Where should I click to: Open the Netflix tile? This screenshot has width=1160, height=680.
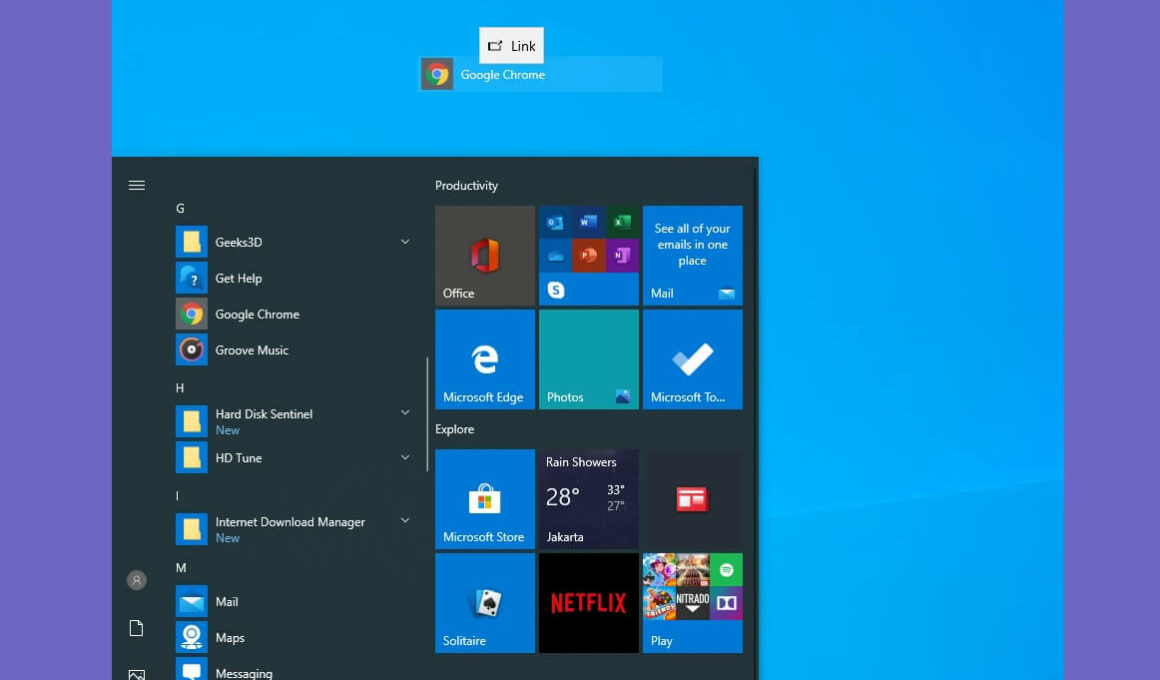(x=589, y=603)
